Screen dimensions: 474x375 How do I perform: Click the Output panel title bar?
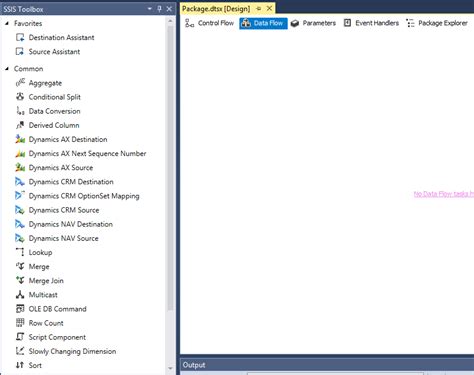pos(327,365)
